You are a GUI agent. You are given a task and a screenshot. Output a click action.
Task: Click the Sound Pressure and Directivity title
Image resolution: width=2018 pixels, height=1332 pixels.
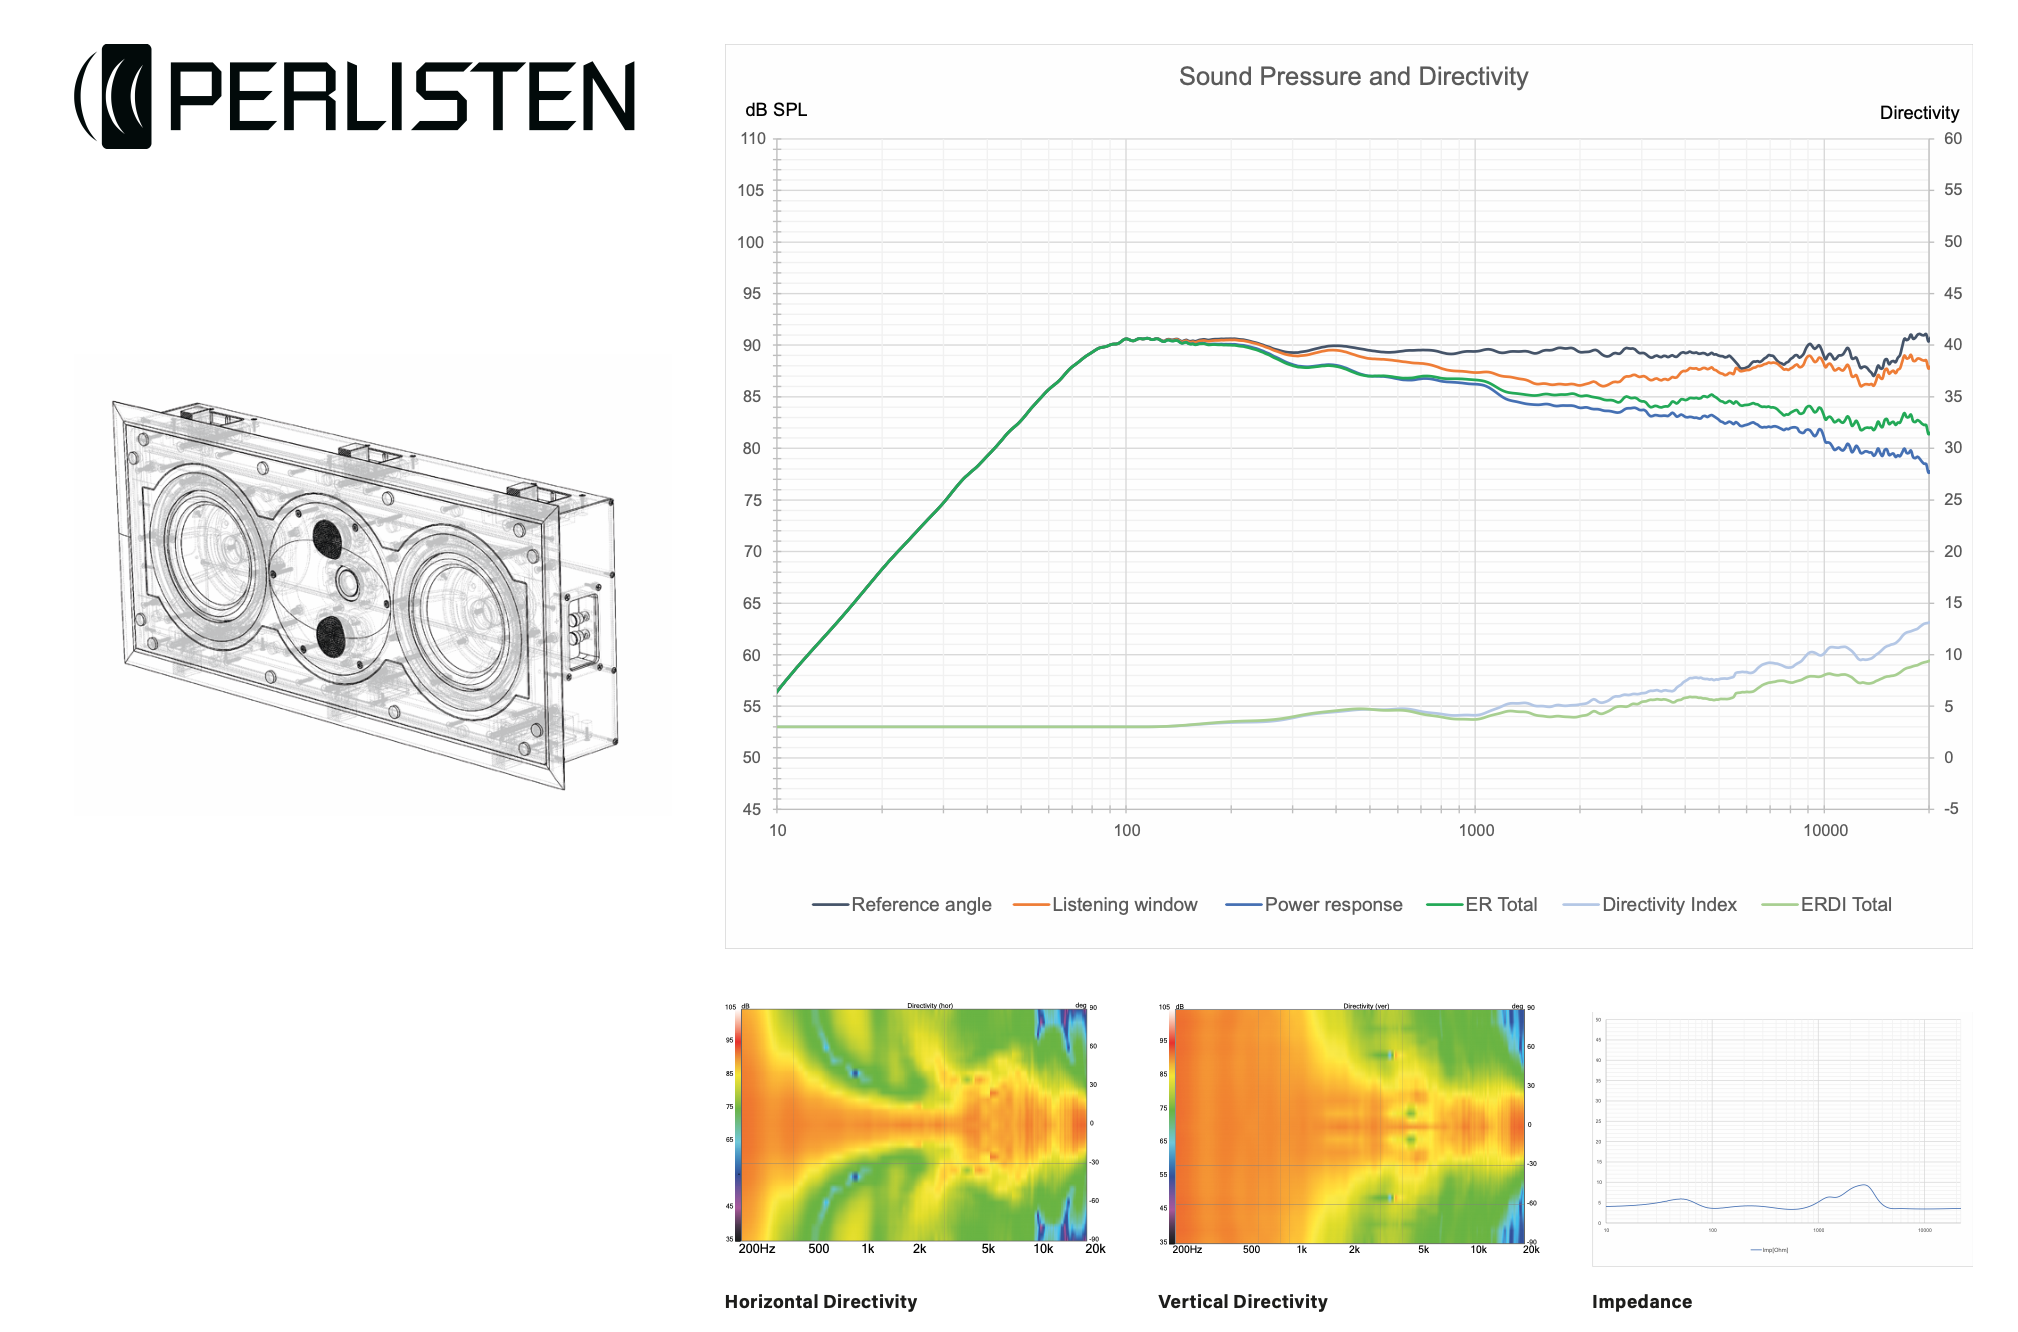pyautogui.click(x=1352, y=77)
